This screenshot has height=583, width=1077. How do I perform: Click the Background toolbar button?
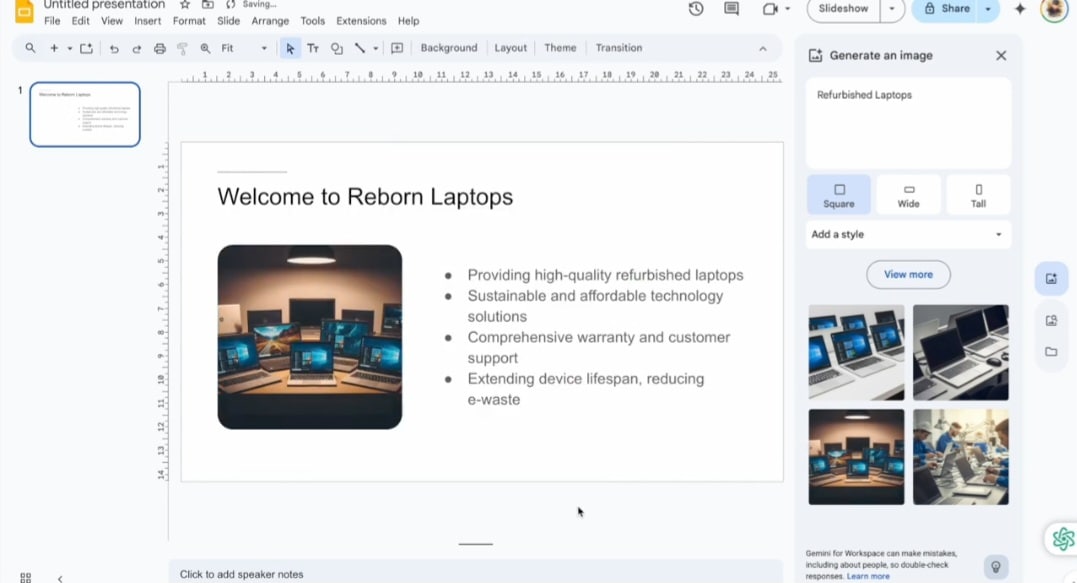(x=449, y=48)
